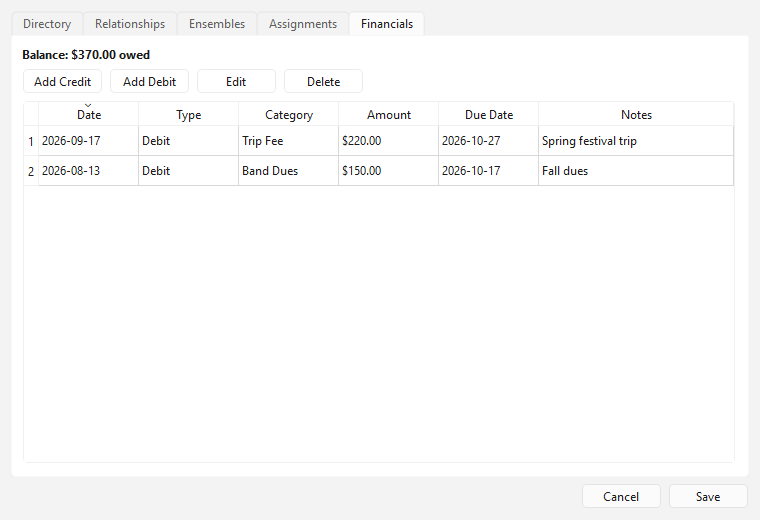Select the Band Dues category cell
The height and width of the screenshot is (520, 760).
point(288,171)
